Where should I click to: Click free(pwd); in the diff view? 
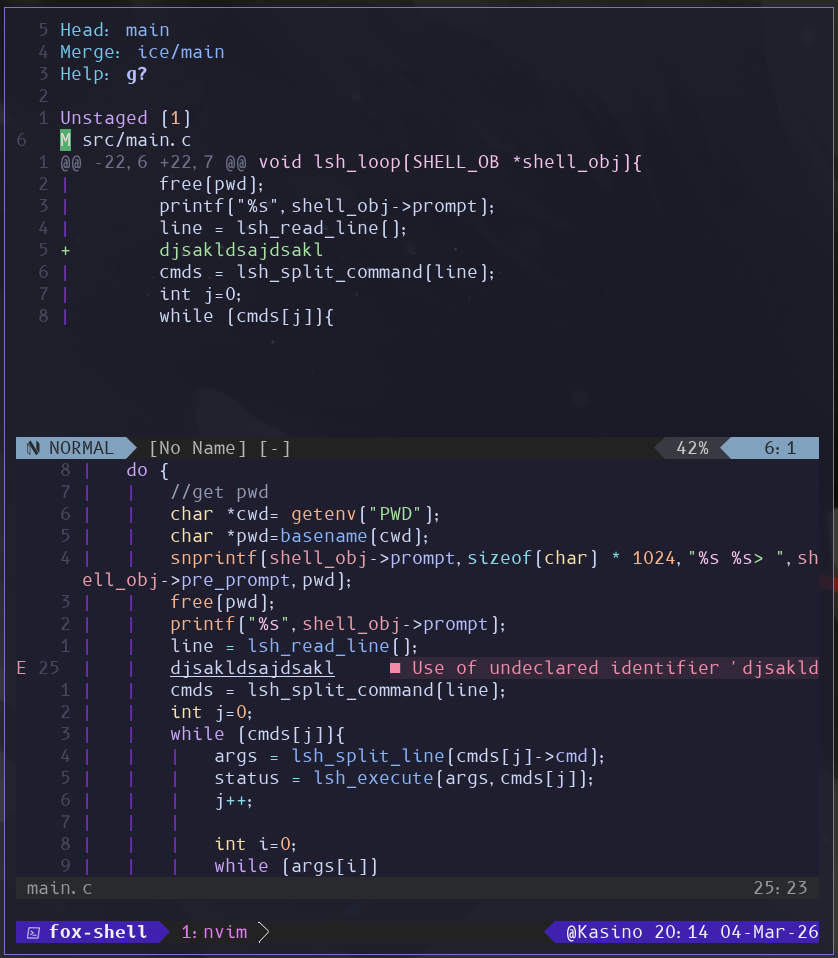(x=211, y=184)
